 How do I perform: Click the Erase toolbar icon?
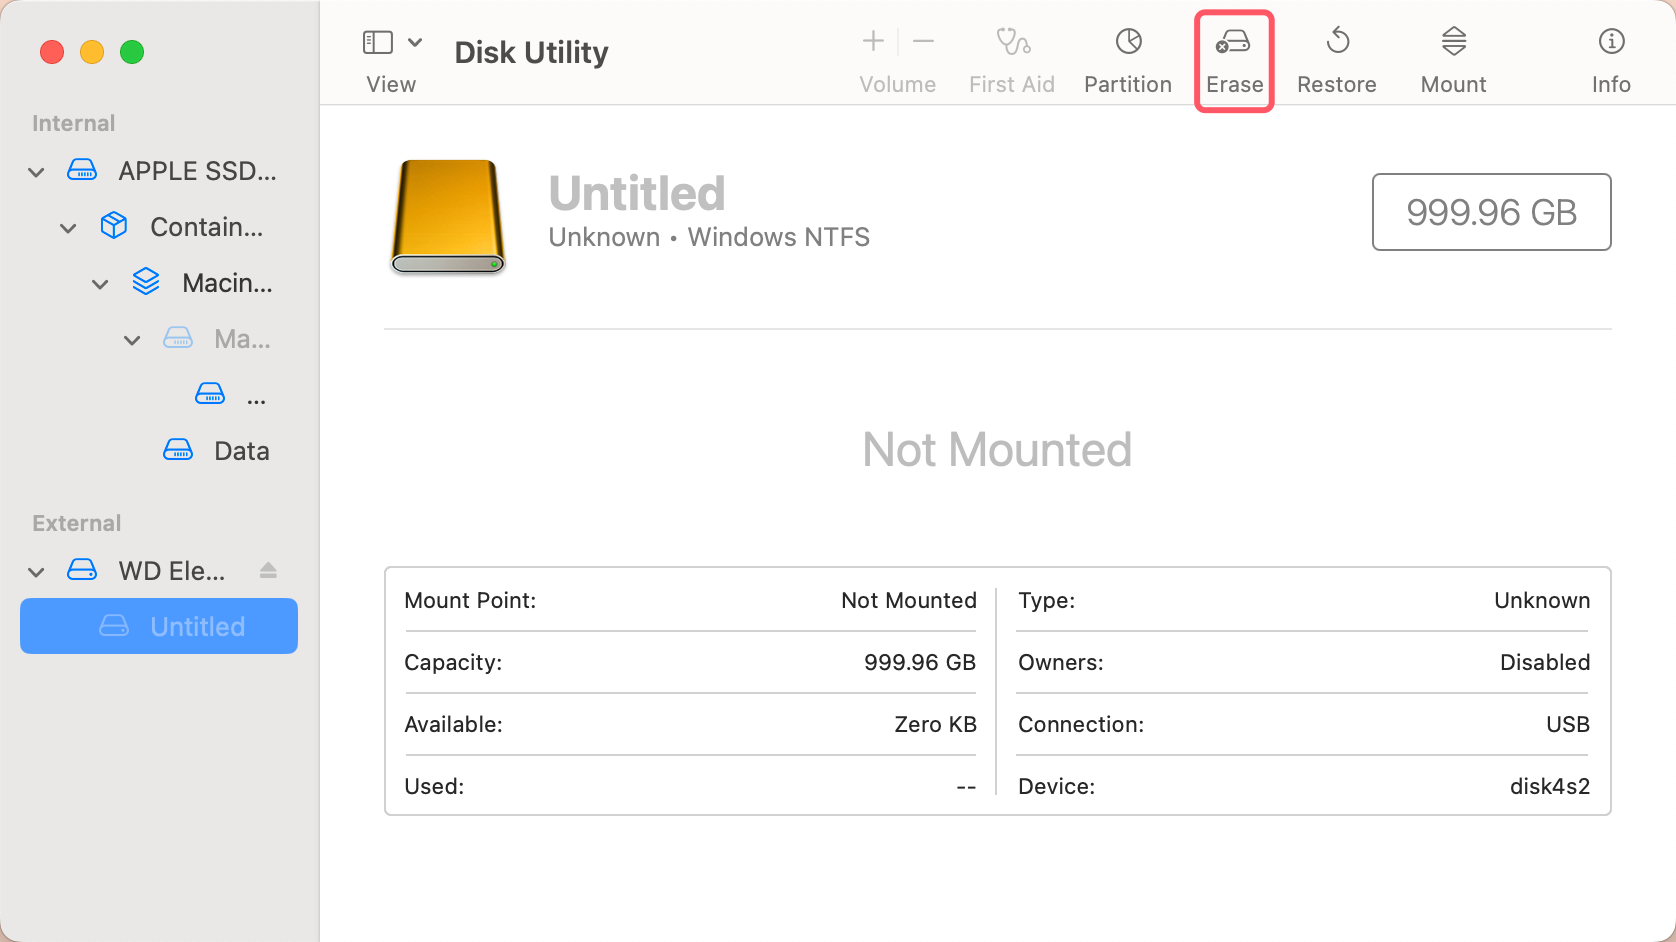1234,58
